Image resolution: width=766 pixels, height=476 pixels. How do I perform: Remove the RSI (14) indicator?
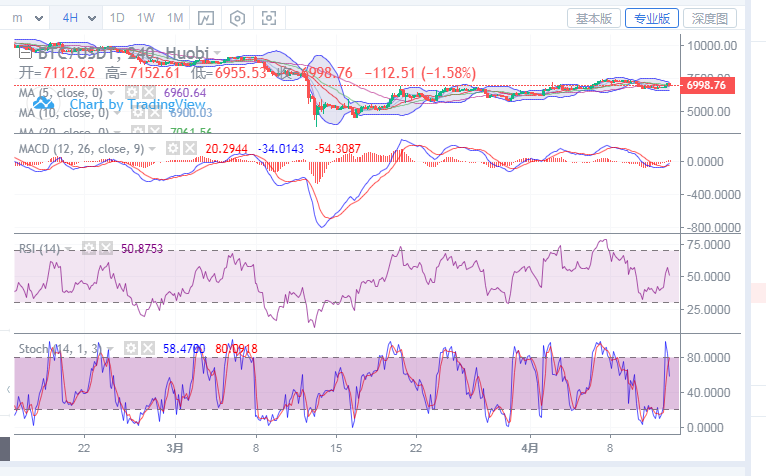coord(106,249)
